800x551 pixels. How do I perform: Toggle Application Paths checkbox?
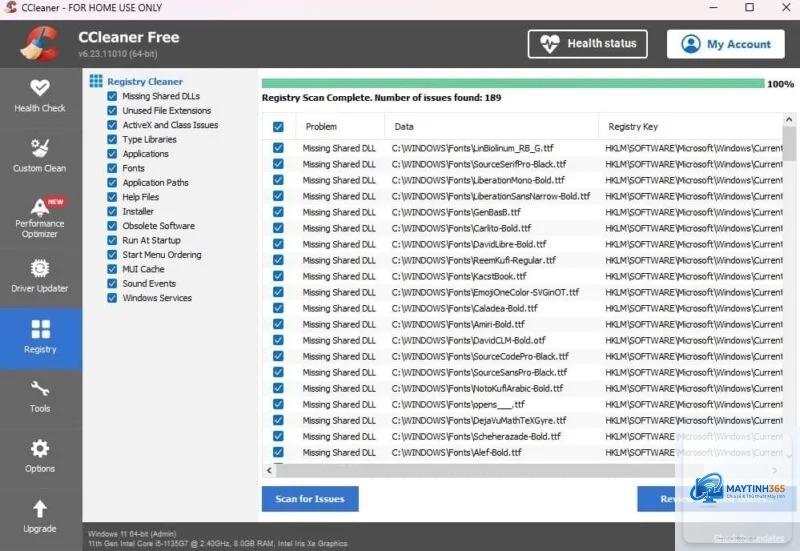pyautogui.click(x=112, y=182)
